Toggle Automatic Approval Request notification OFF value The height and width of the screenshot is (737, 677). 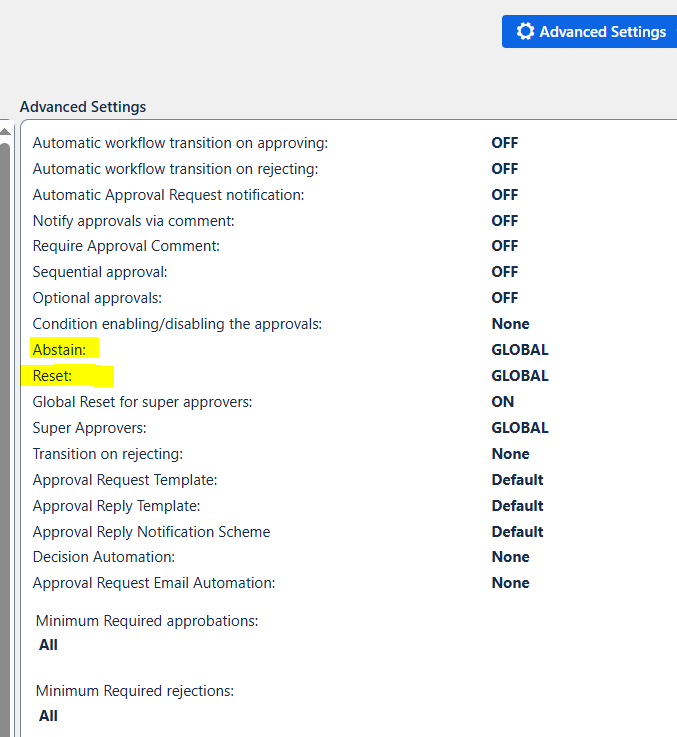click(x=504, y=195)
